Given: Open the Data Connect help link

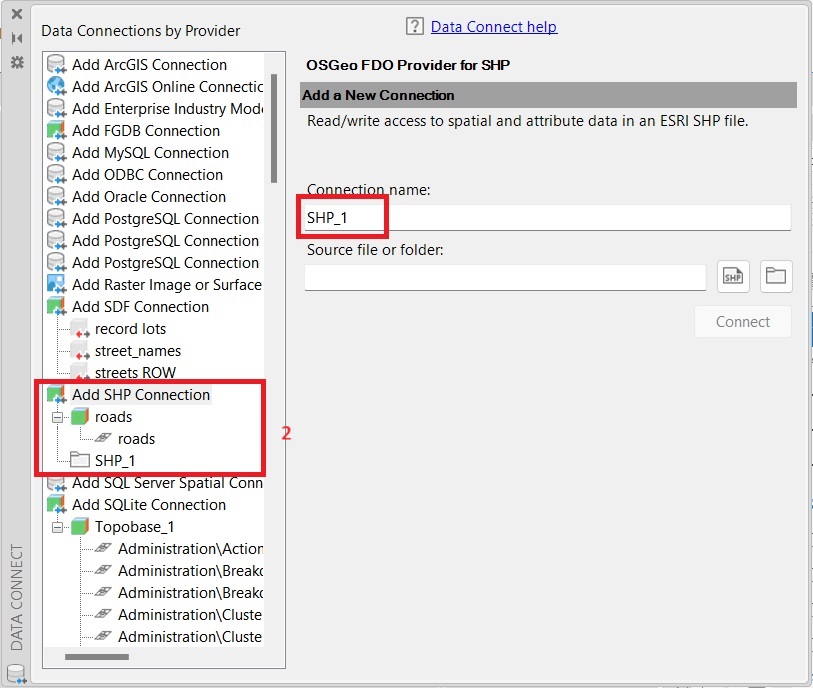Looking at the screenshot, I should point(494,27).
